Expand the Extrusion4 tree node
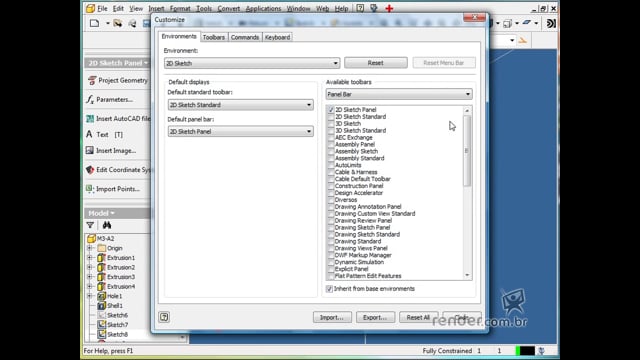The height and width of the screenshot is (360, 640). click(x=90, y=287)
